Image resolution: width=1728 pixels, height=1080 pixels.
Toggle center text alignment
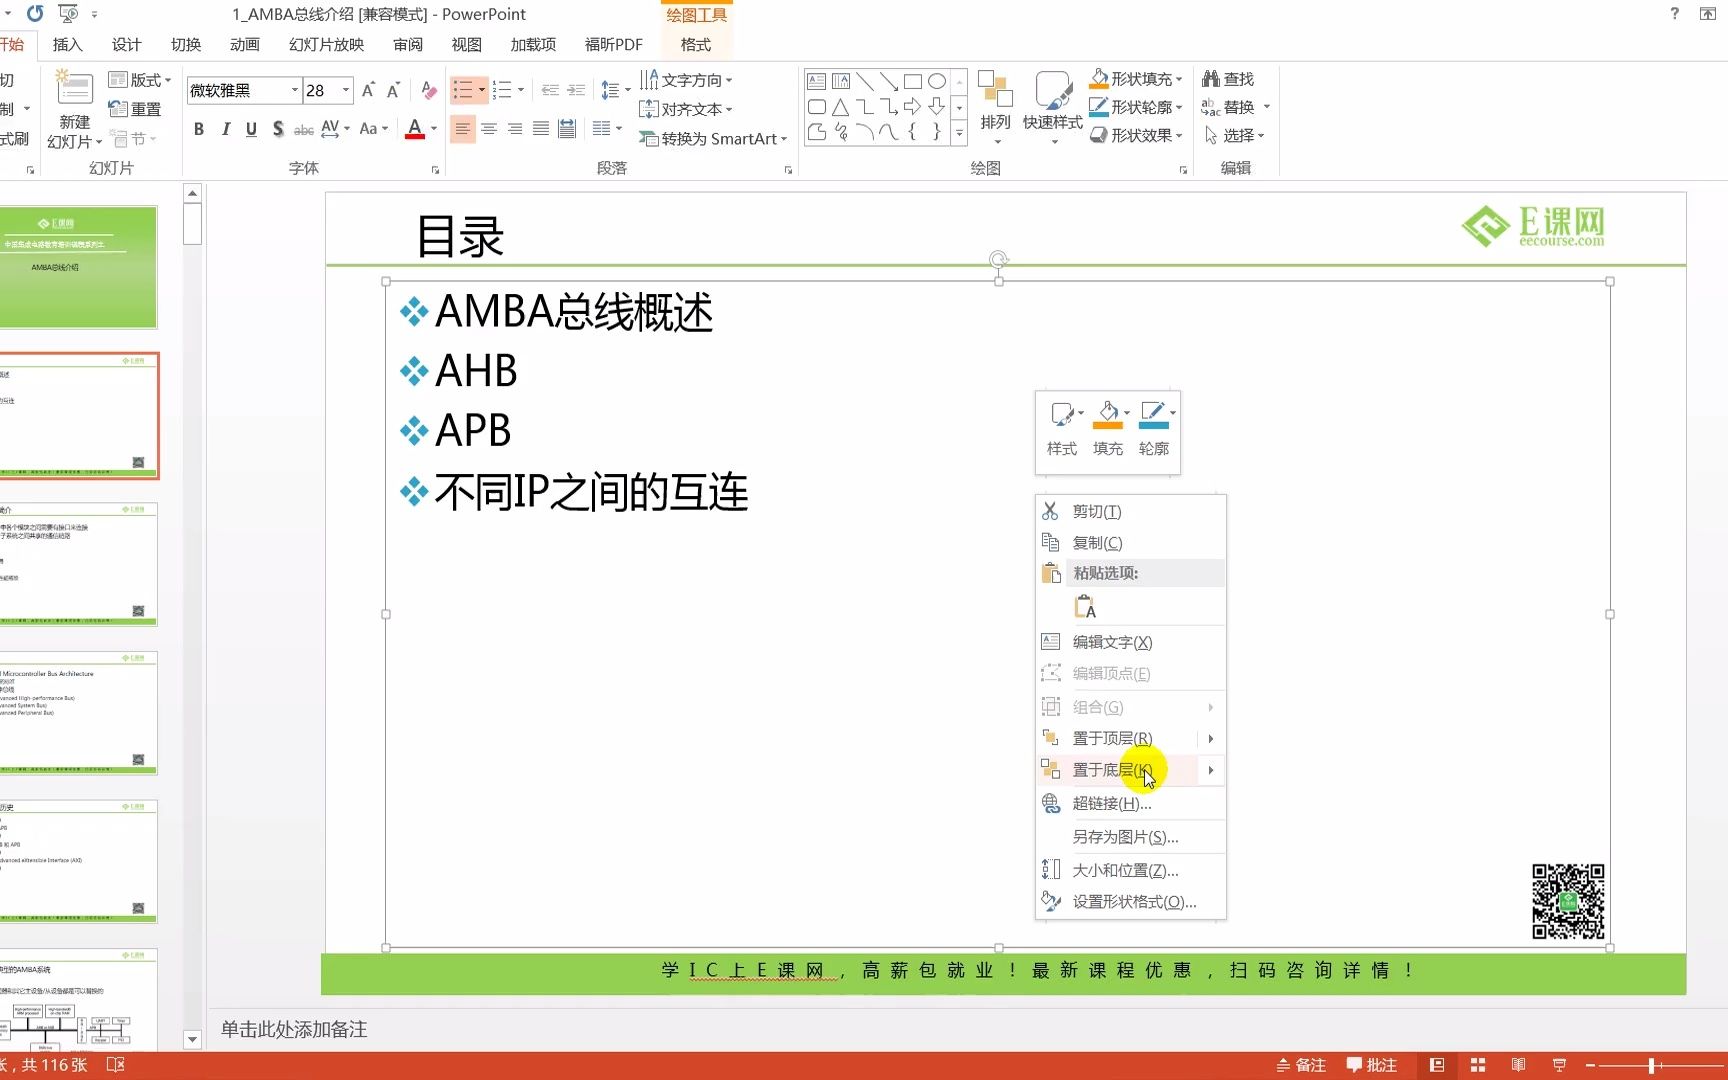pos(489,129)
